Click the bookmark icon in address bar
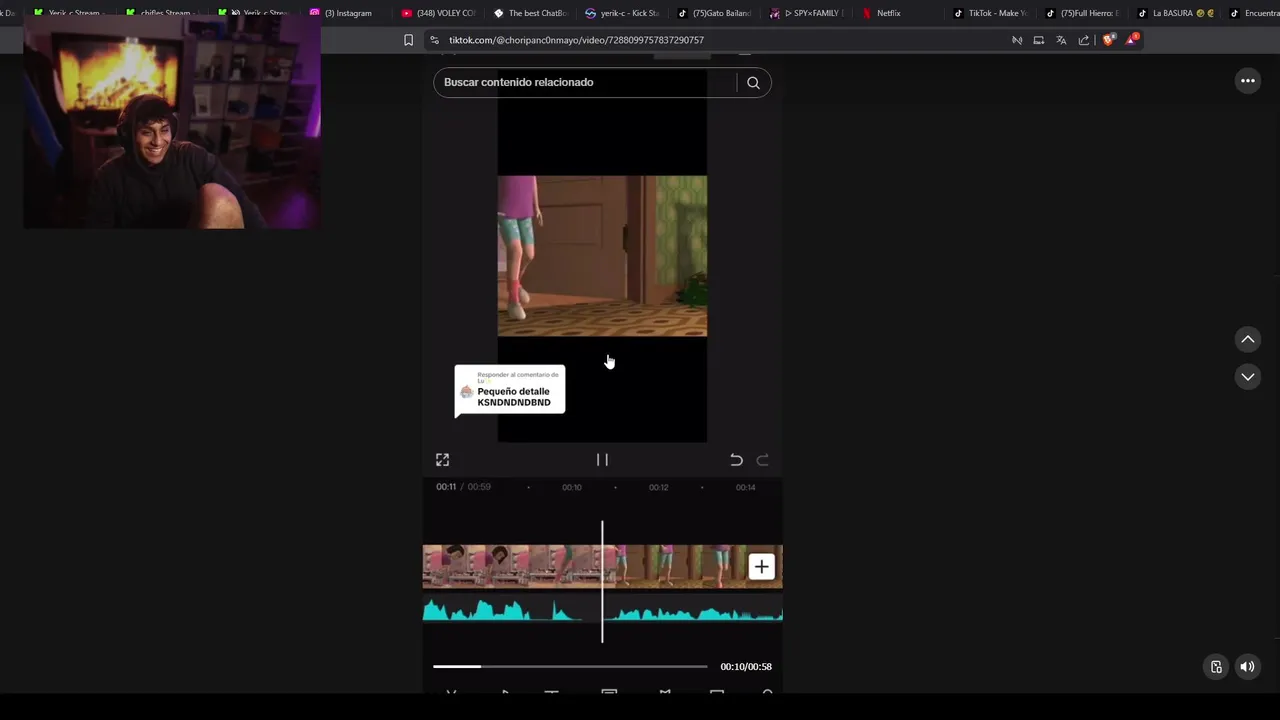 click(408, 40)
